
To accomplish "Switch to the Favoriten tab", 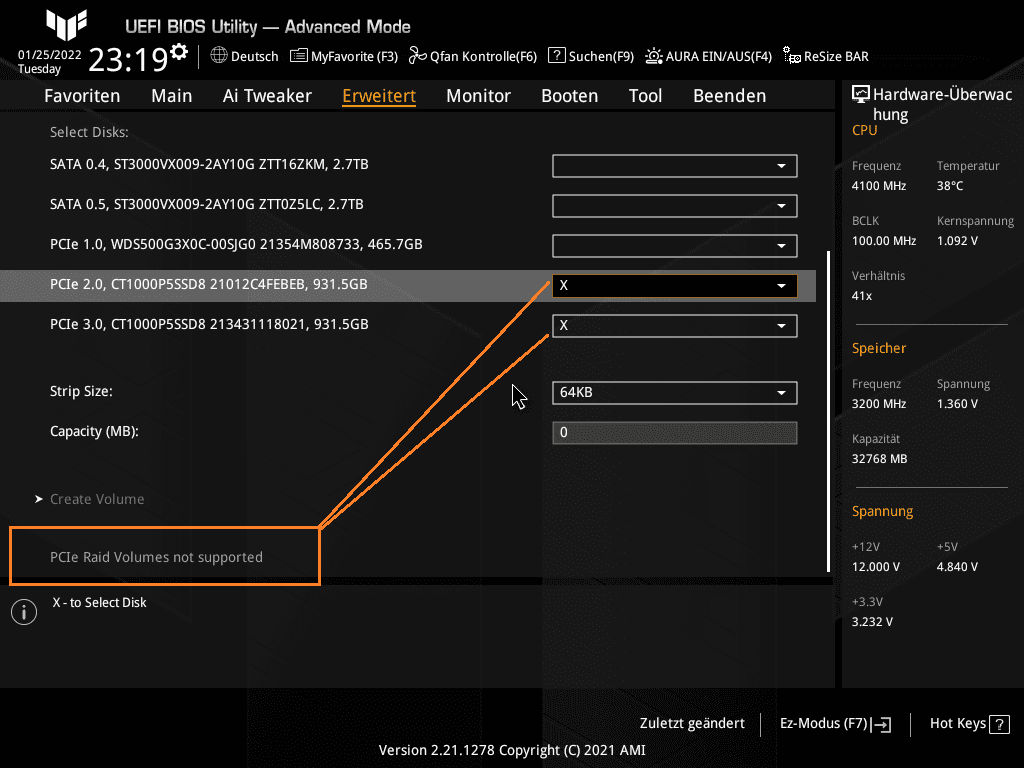I will pyautogui.click(x=82, y=95).
